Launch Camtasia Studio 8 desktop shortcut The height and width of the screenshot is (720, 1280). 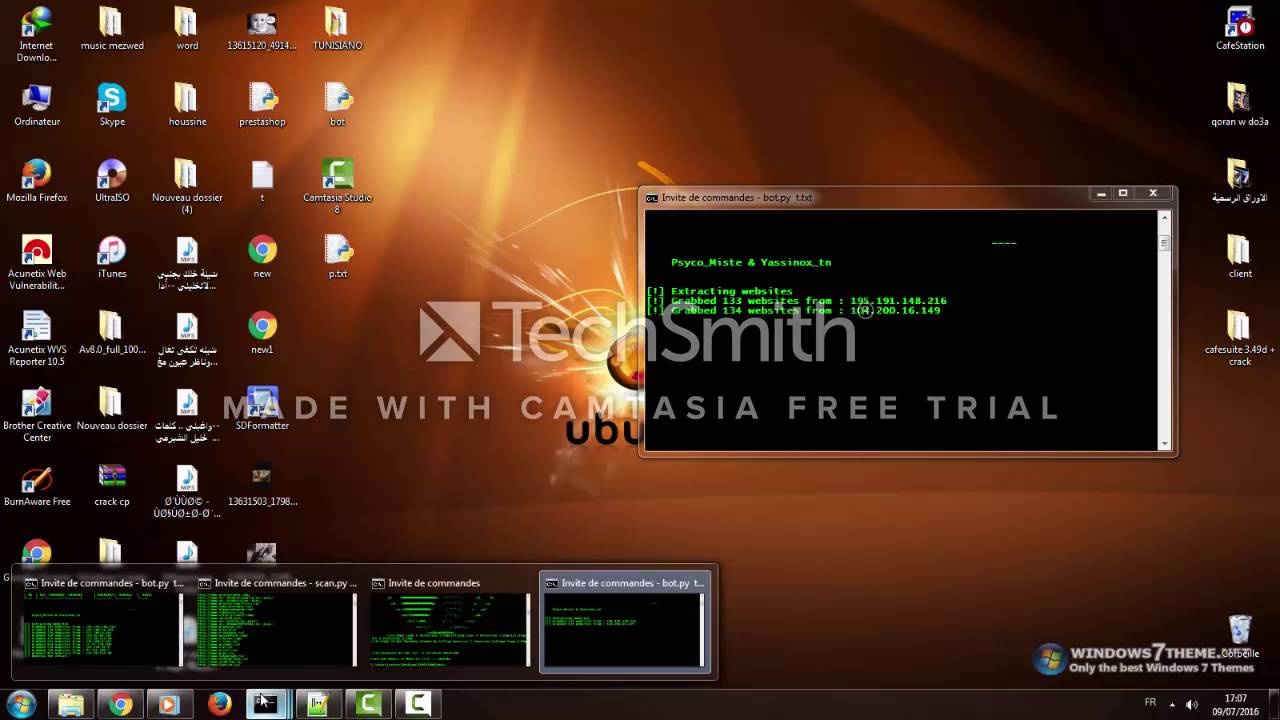tap(337, 186)
